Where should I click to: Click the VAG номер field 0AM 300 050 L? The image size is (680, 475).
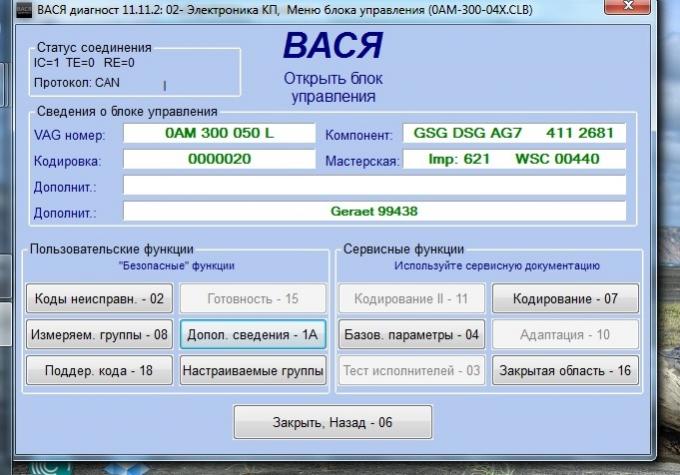(x=219, y=133)
